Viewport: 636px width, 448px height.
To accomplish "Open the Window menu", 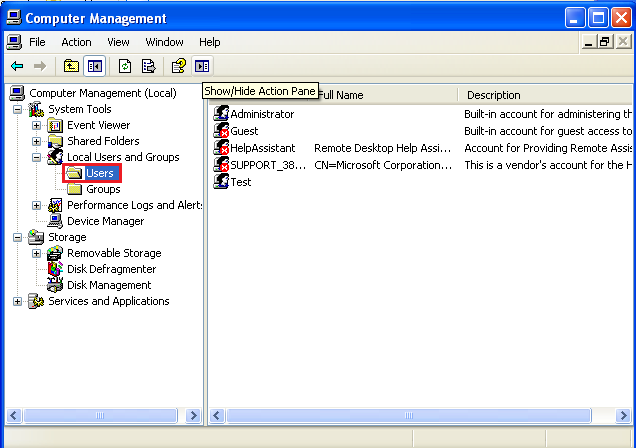I will [164, 42].
